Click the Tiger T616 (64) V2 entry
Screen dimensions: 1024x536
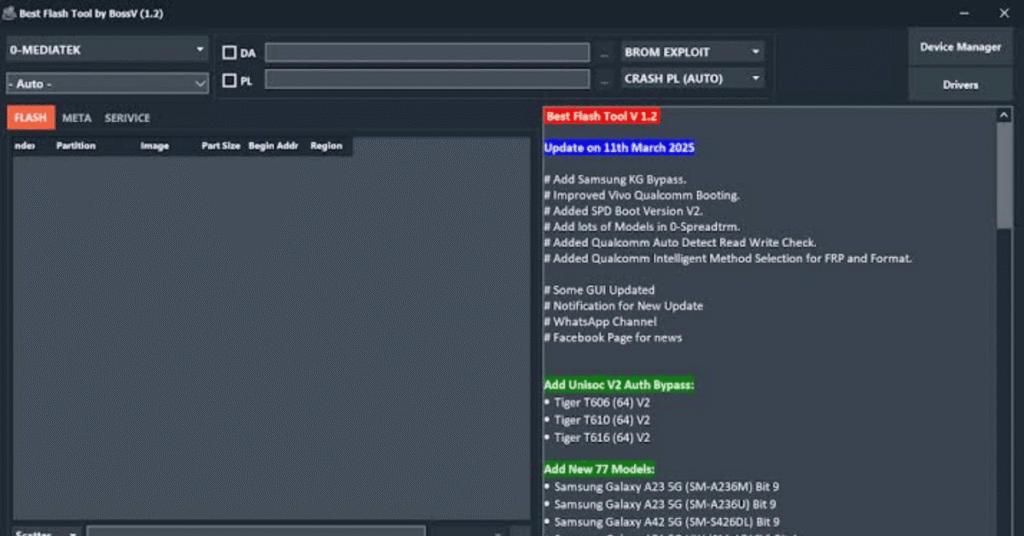[x=598, y=438]
